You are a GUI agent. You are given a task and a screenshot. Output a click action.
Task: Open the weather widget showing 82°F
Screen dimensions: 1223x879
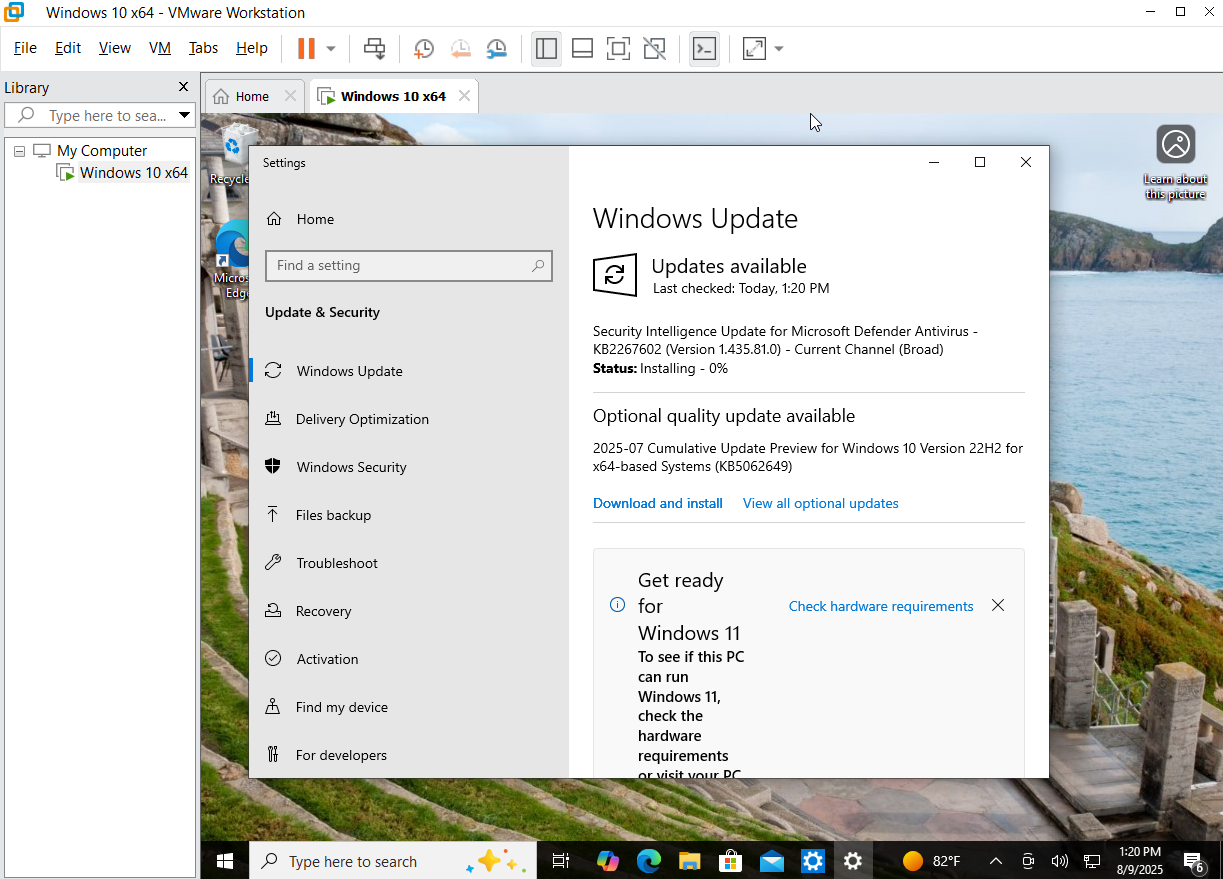(x=931, y=861)
